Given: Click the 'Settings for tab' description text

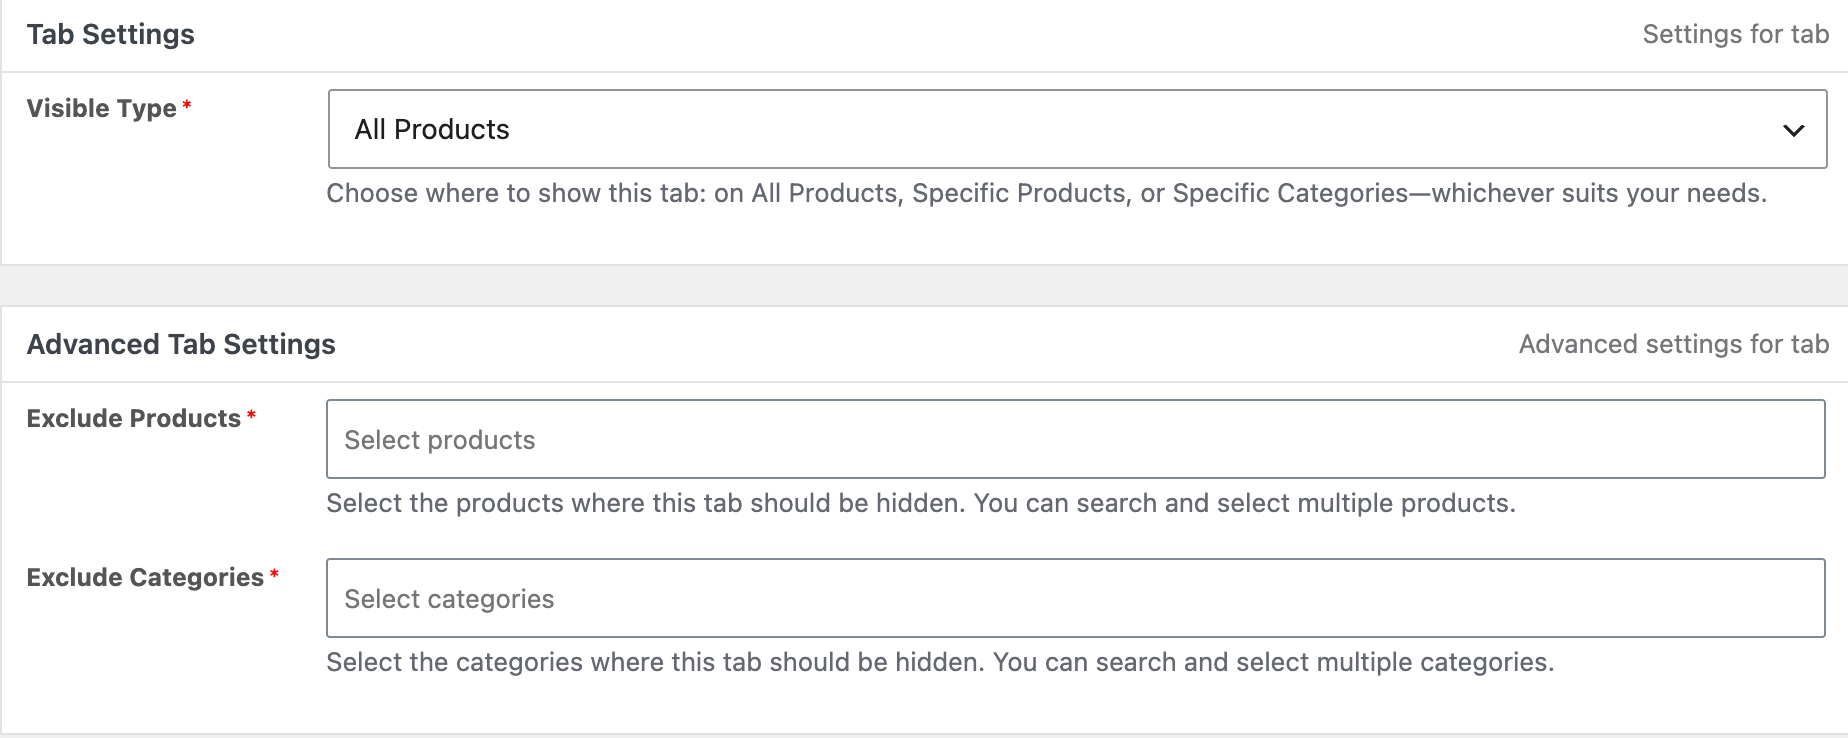Looking at the screenshot, I should click(x=1735, y=34).
